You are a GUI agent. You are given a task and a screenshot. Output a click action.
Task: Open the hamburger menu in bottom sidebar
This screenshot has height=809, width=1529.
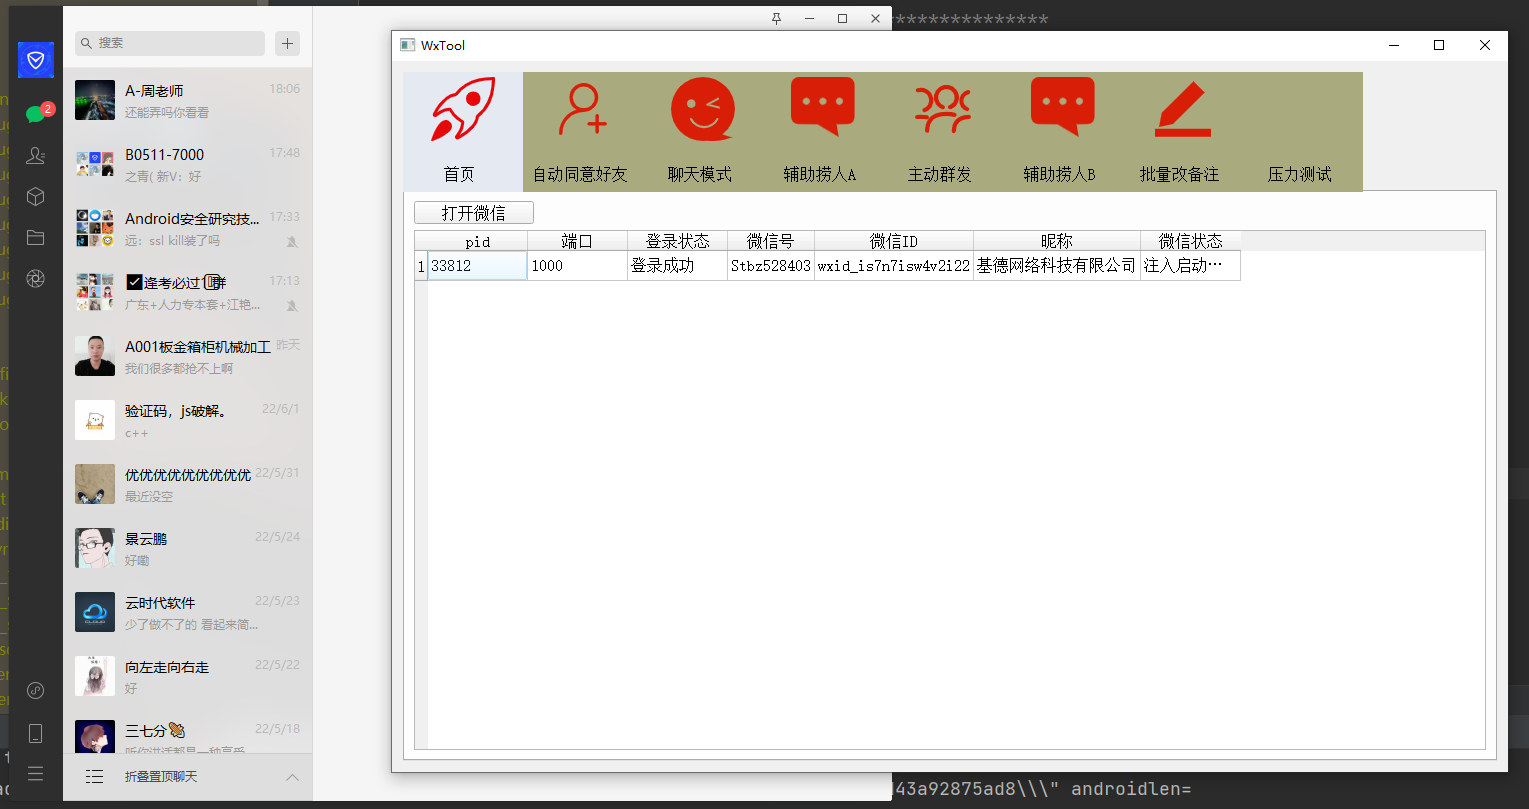point(35,773)
